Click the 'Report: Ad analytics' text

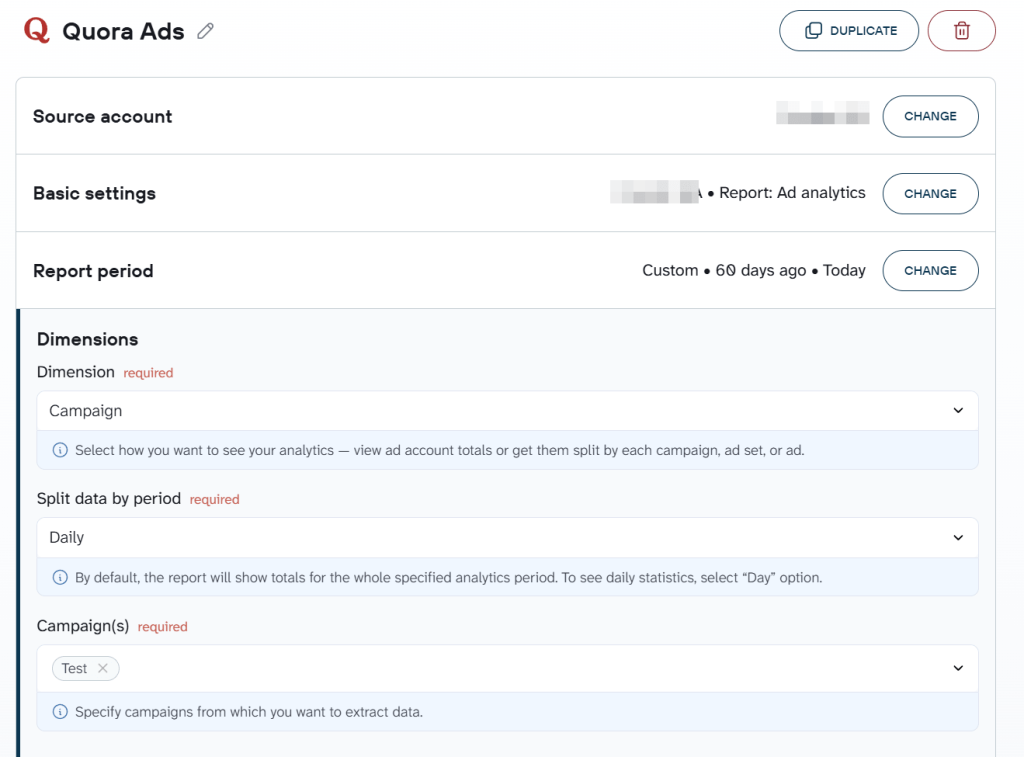click(x=792, y=193)
